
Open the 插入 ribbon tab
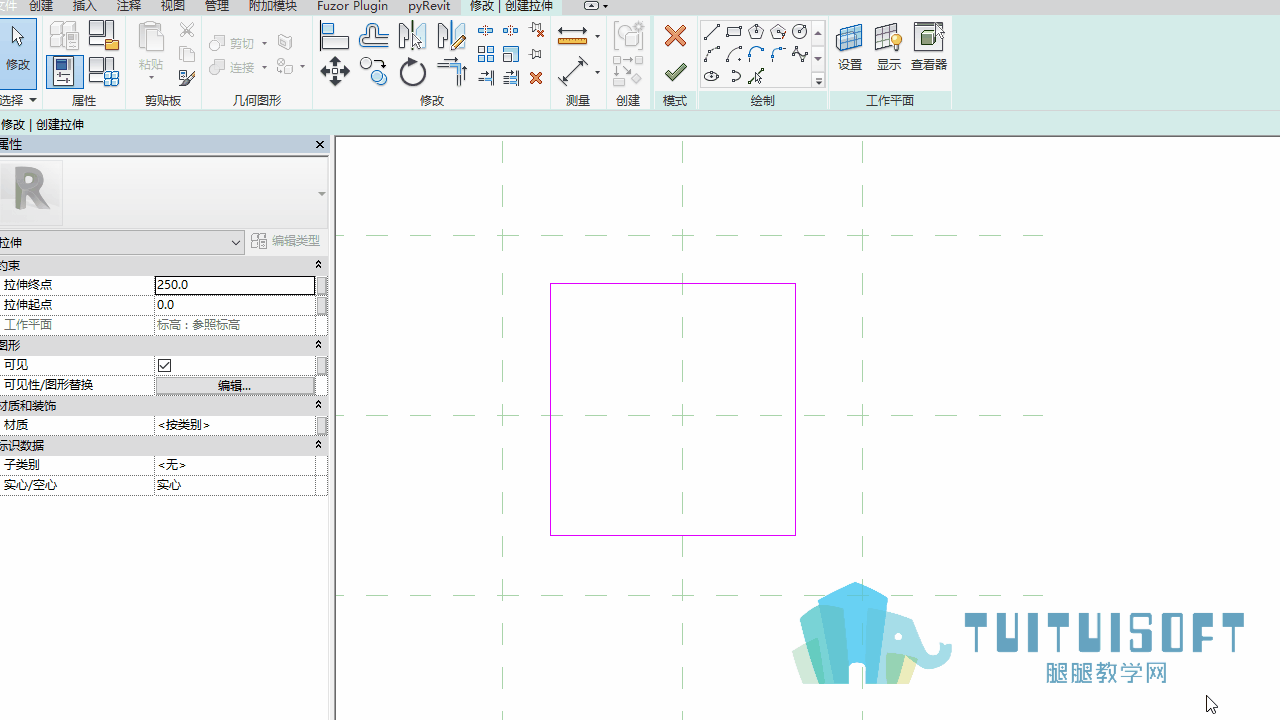pos(85,6)
